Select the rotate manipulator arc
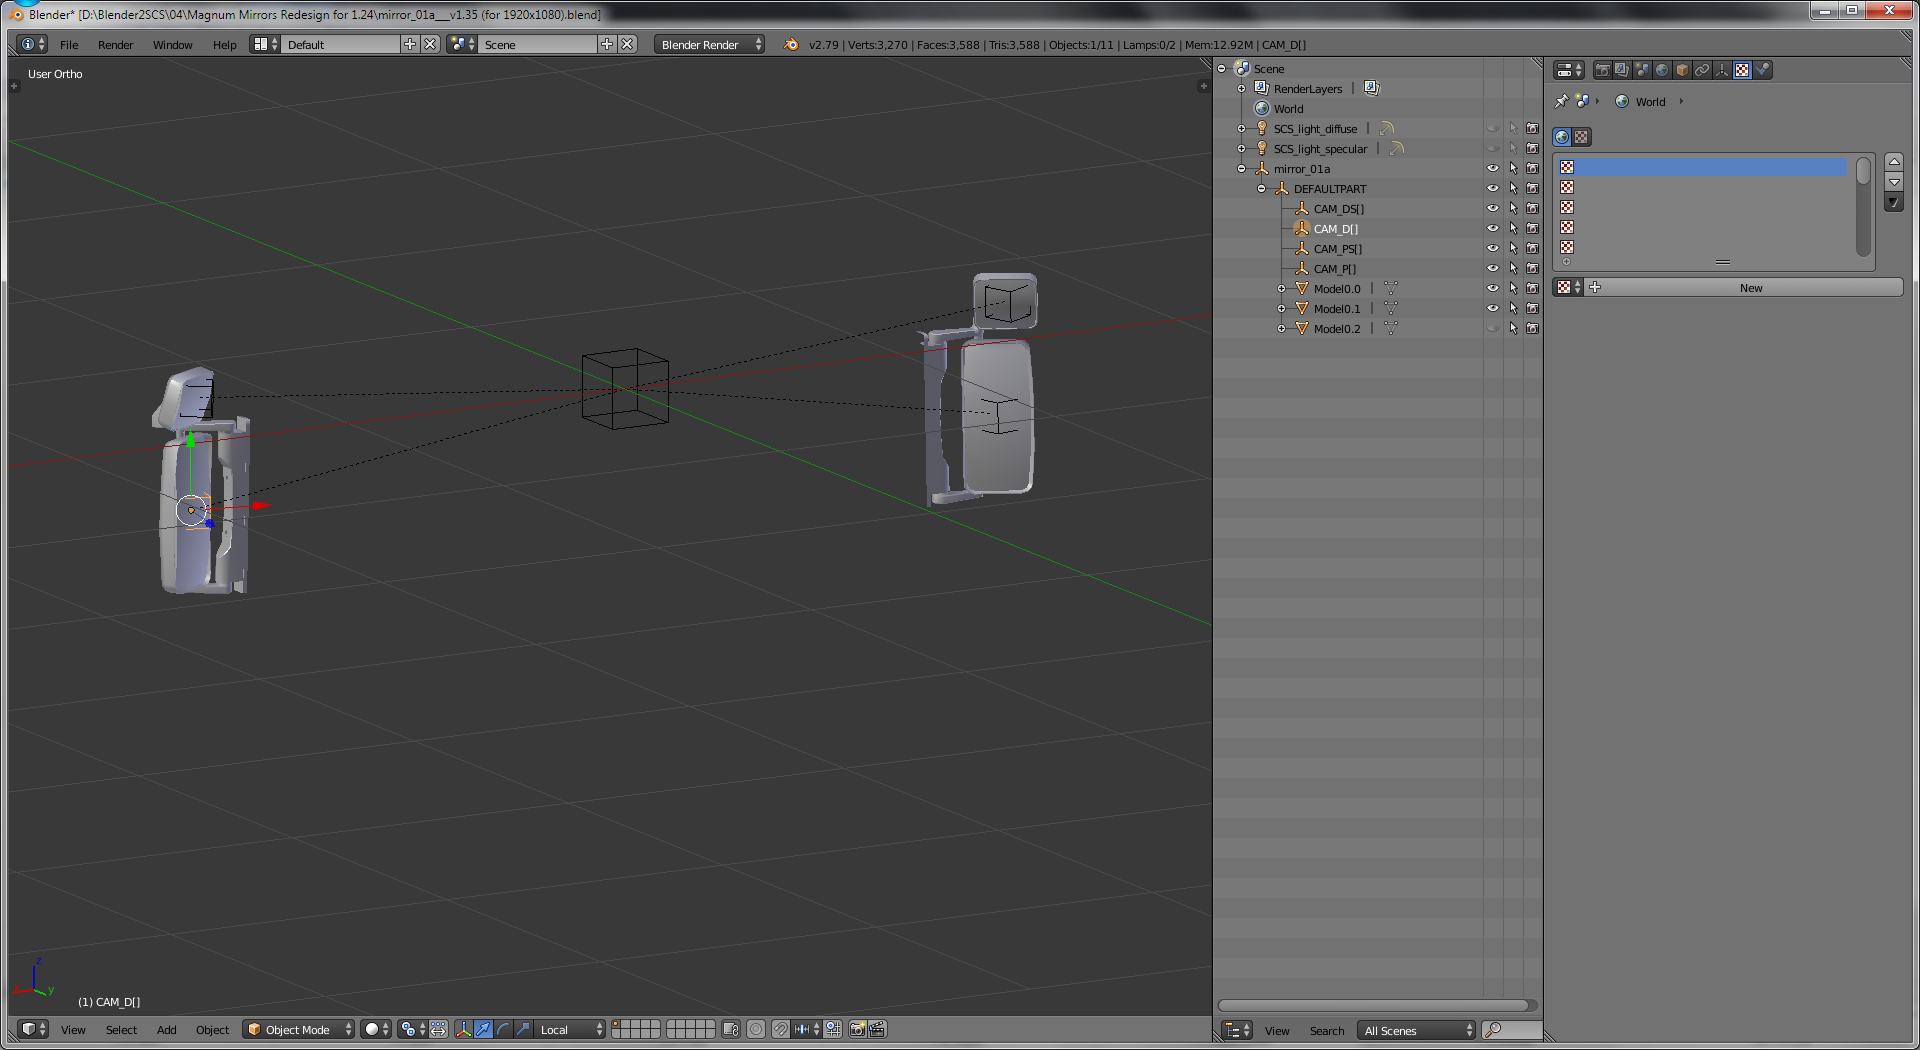Viewport: 1920px width, 1050px height. point(503,1029)
